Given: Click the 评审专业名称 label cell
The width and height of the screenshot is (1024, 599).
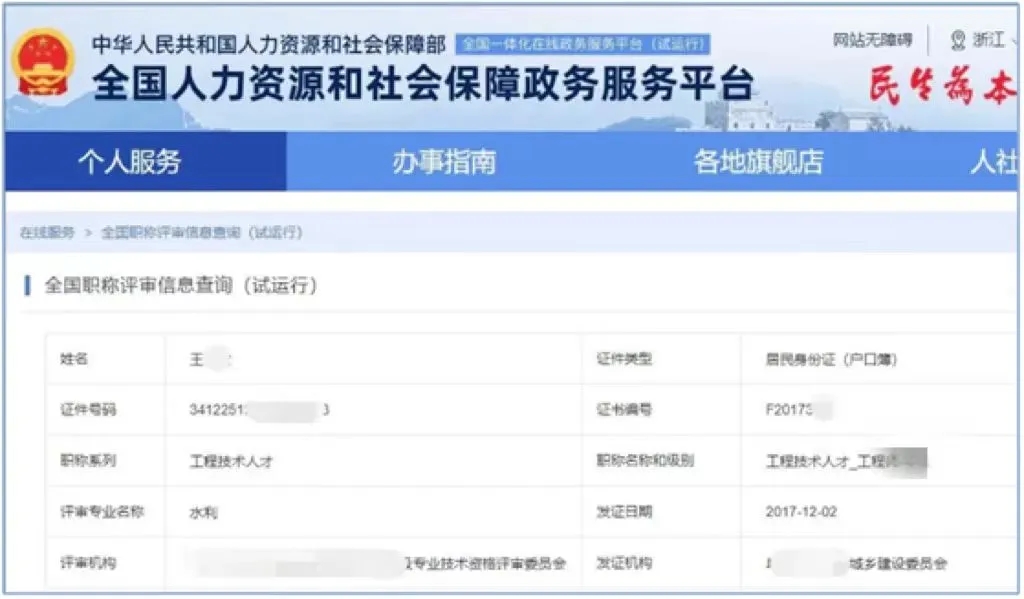Looking at the screenshot, I should 105,511.
